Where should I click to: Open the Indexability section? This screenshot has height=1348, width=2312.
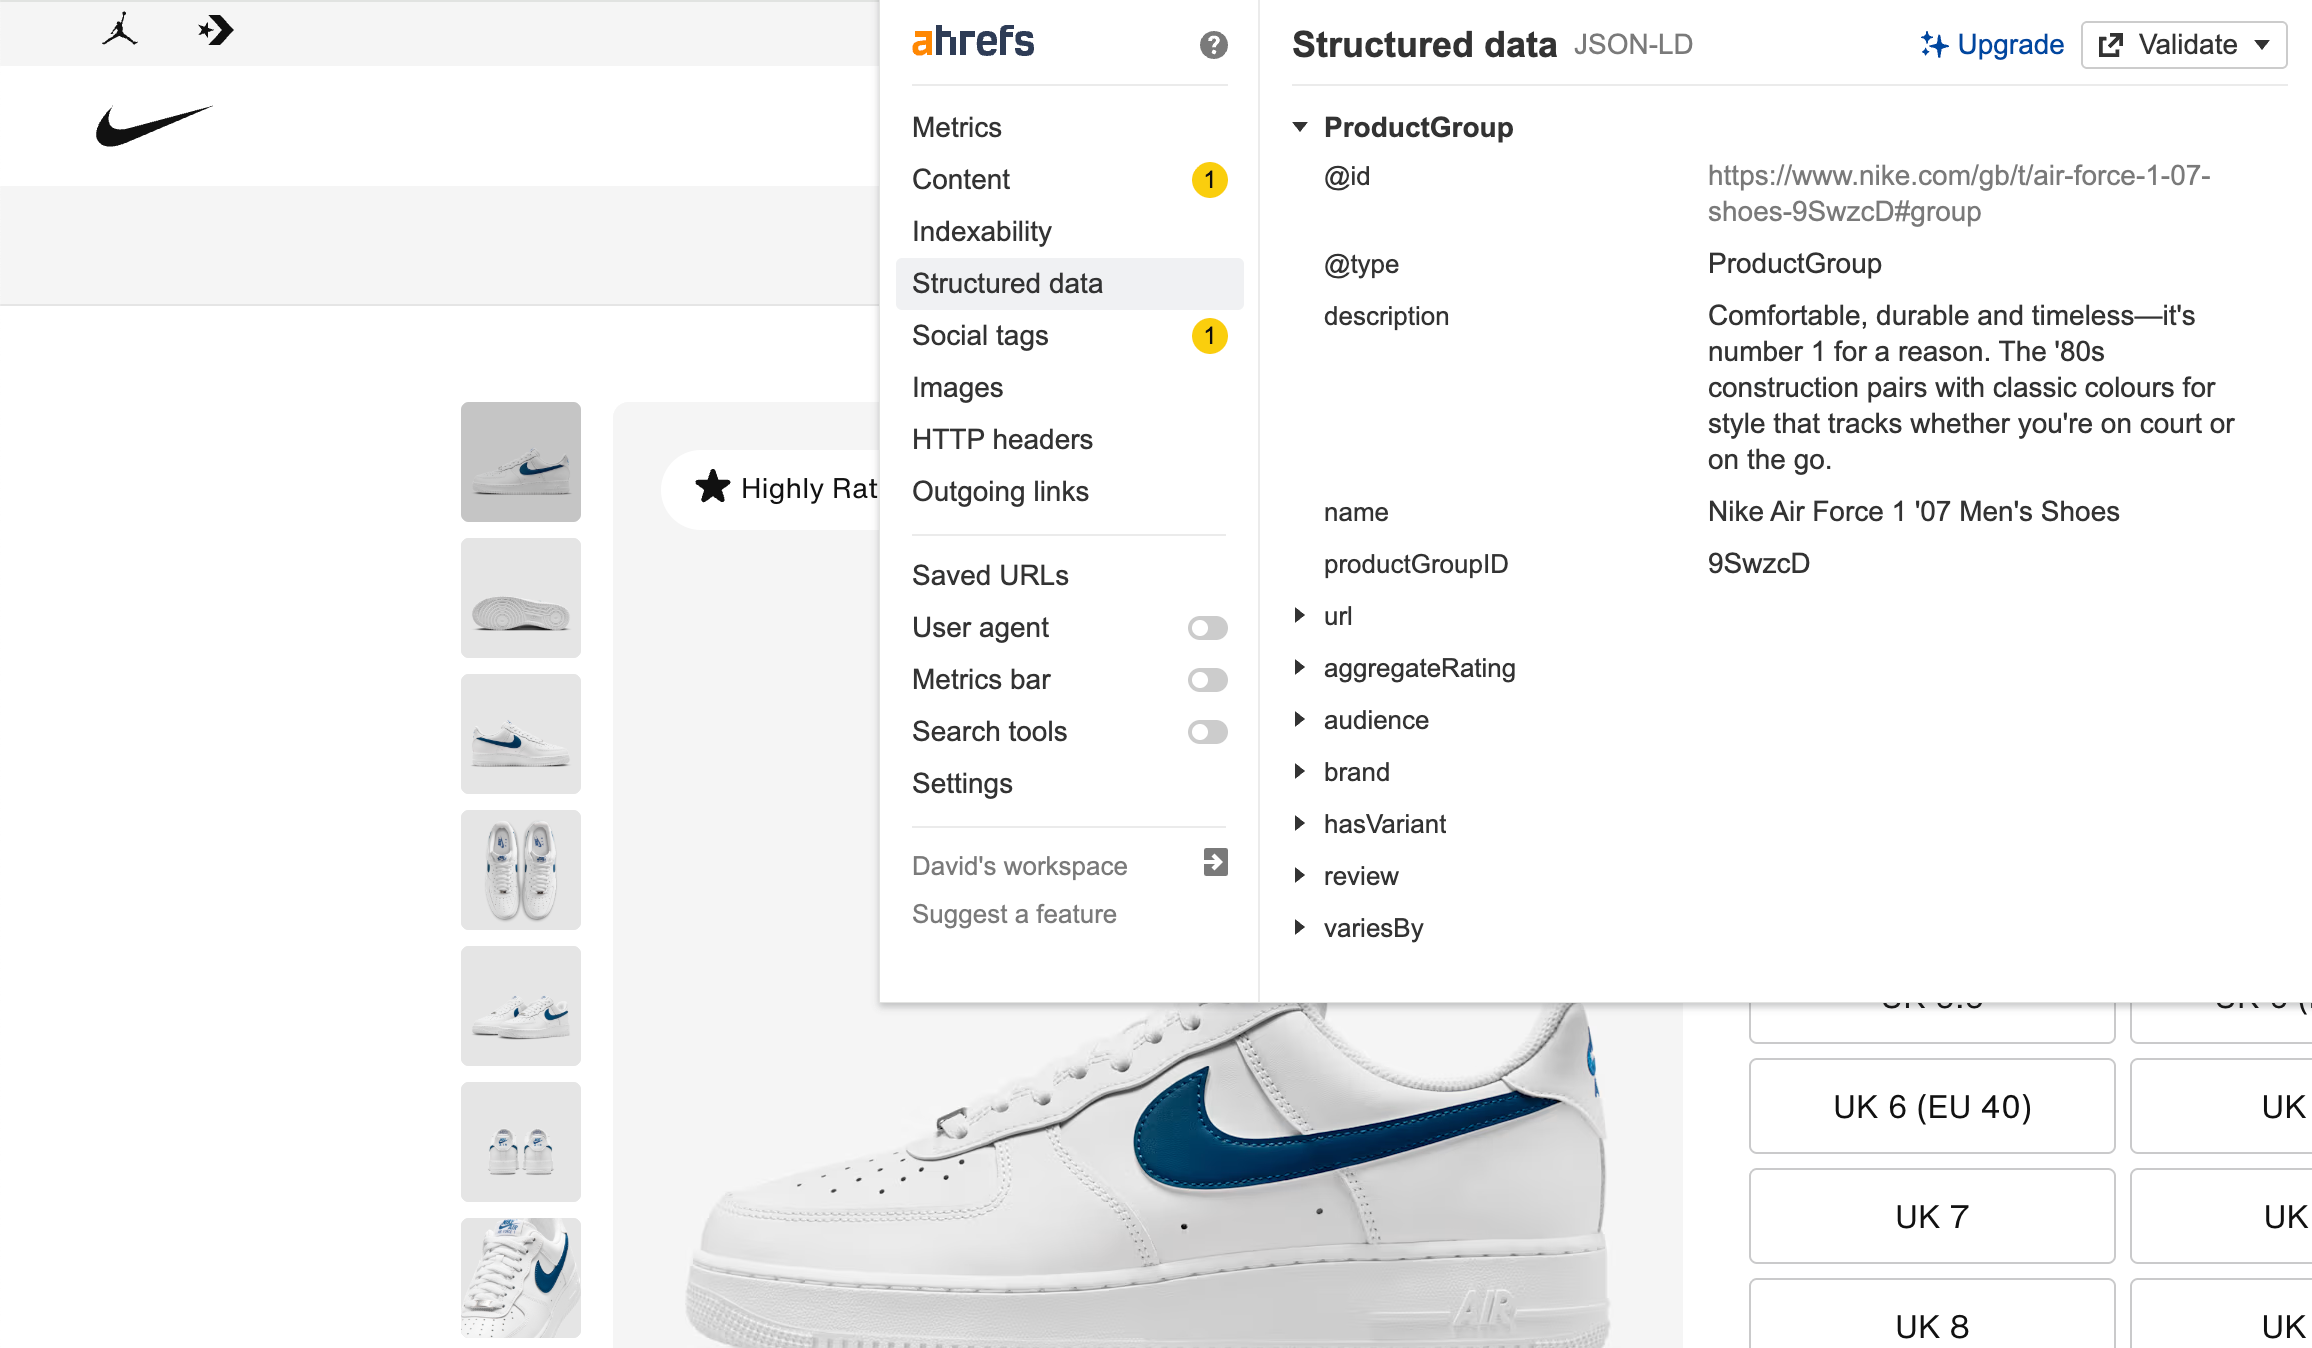tap(981, 232)
